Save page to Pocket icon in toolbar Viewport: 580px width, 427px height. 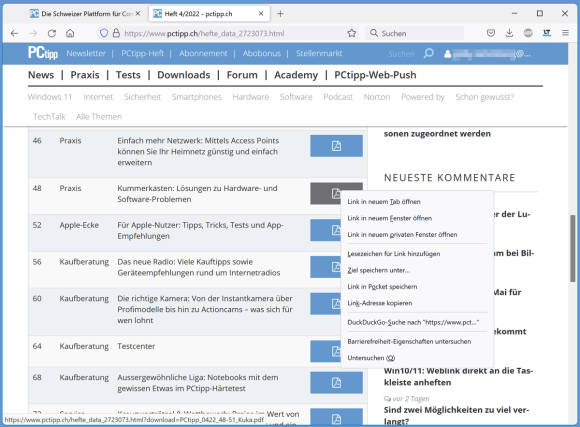click(491, 33)
